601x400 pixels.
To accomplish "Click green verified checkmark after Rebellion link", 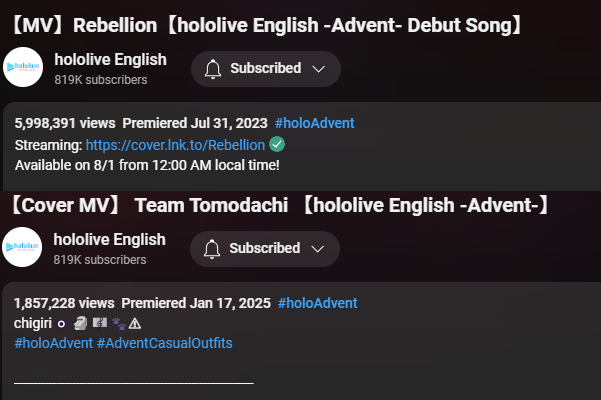I will click(277, 144).
